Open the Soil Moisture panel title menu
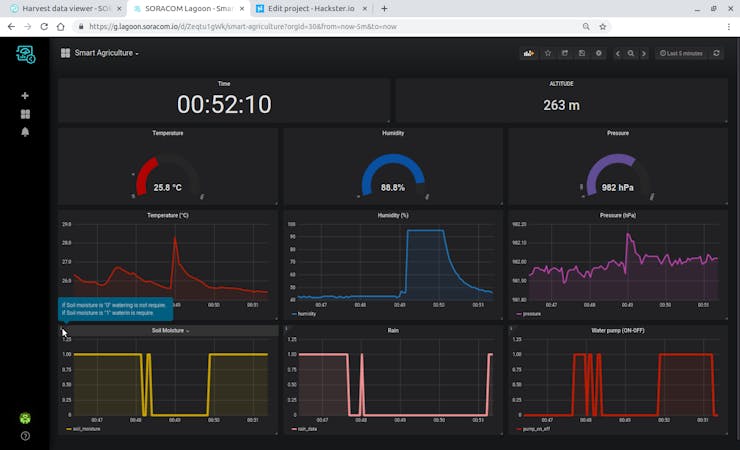Viewport: 740px width, 450px height. click(170, 331)
